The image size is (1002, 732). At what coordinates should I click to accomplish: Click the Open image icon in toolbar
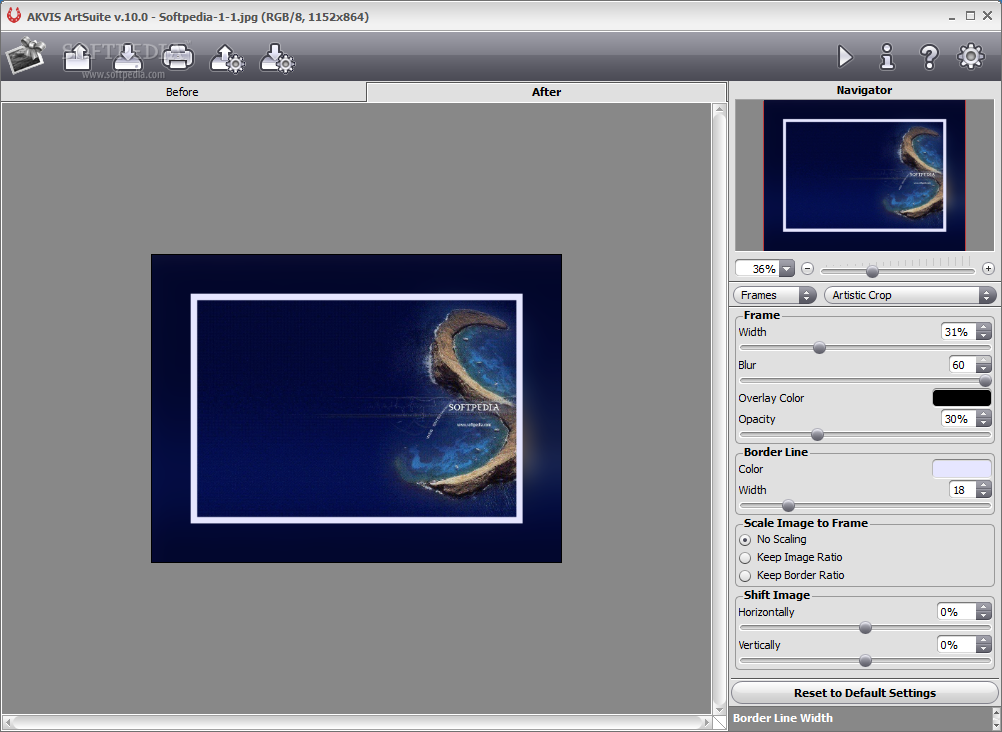[77, 57]
